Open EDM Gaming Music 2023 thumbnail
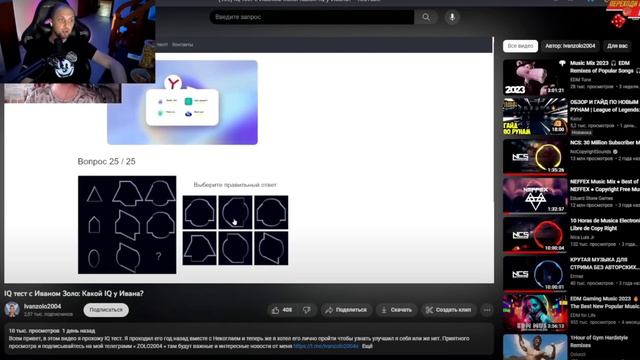640x360 pixels. (535, 313)
